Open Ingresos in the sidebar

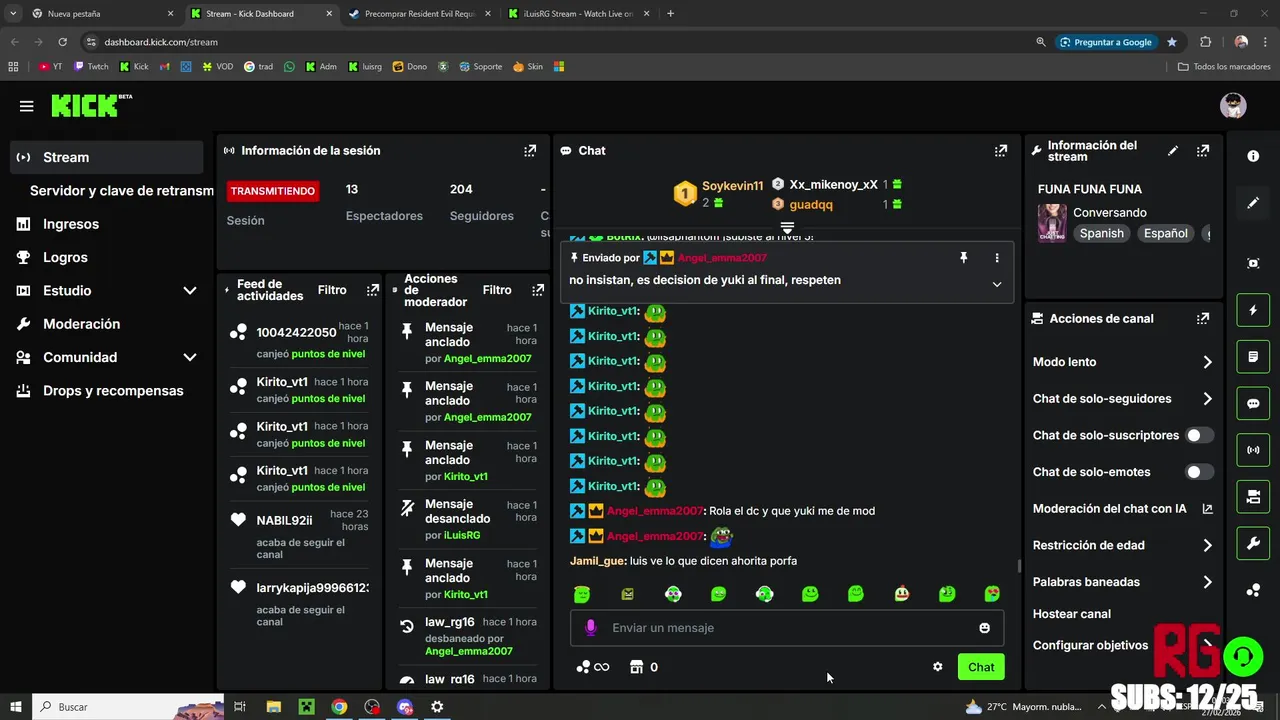[107, 224]
